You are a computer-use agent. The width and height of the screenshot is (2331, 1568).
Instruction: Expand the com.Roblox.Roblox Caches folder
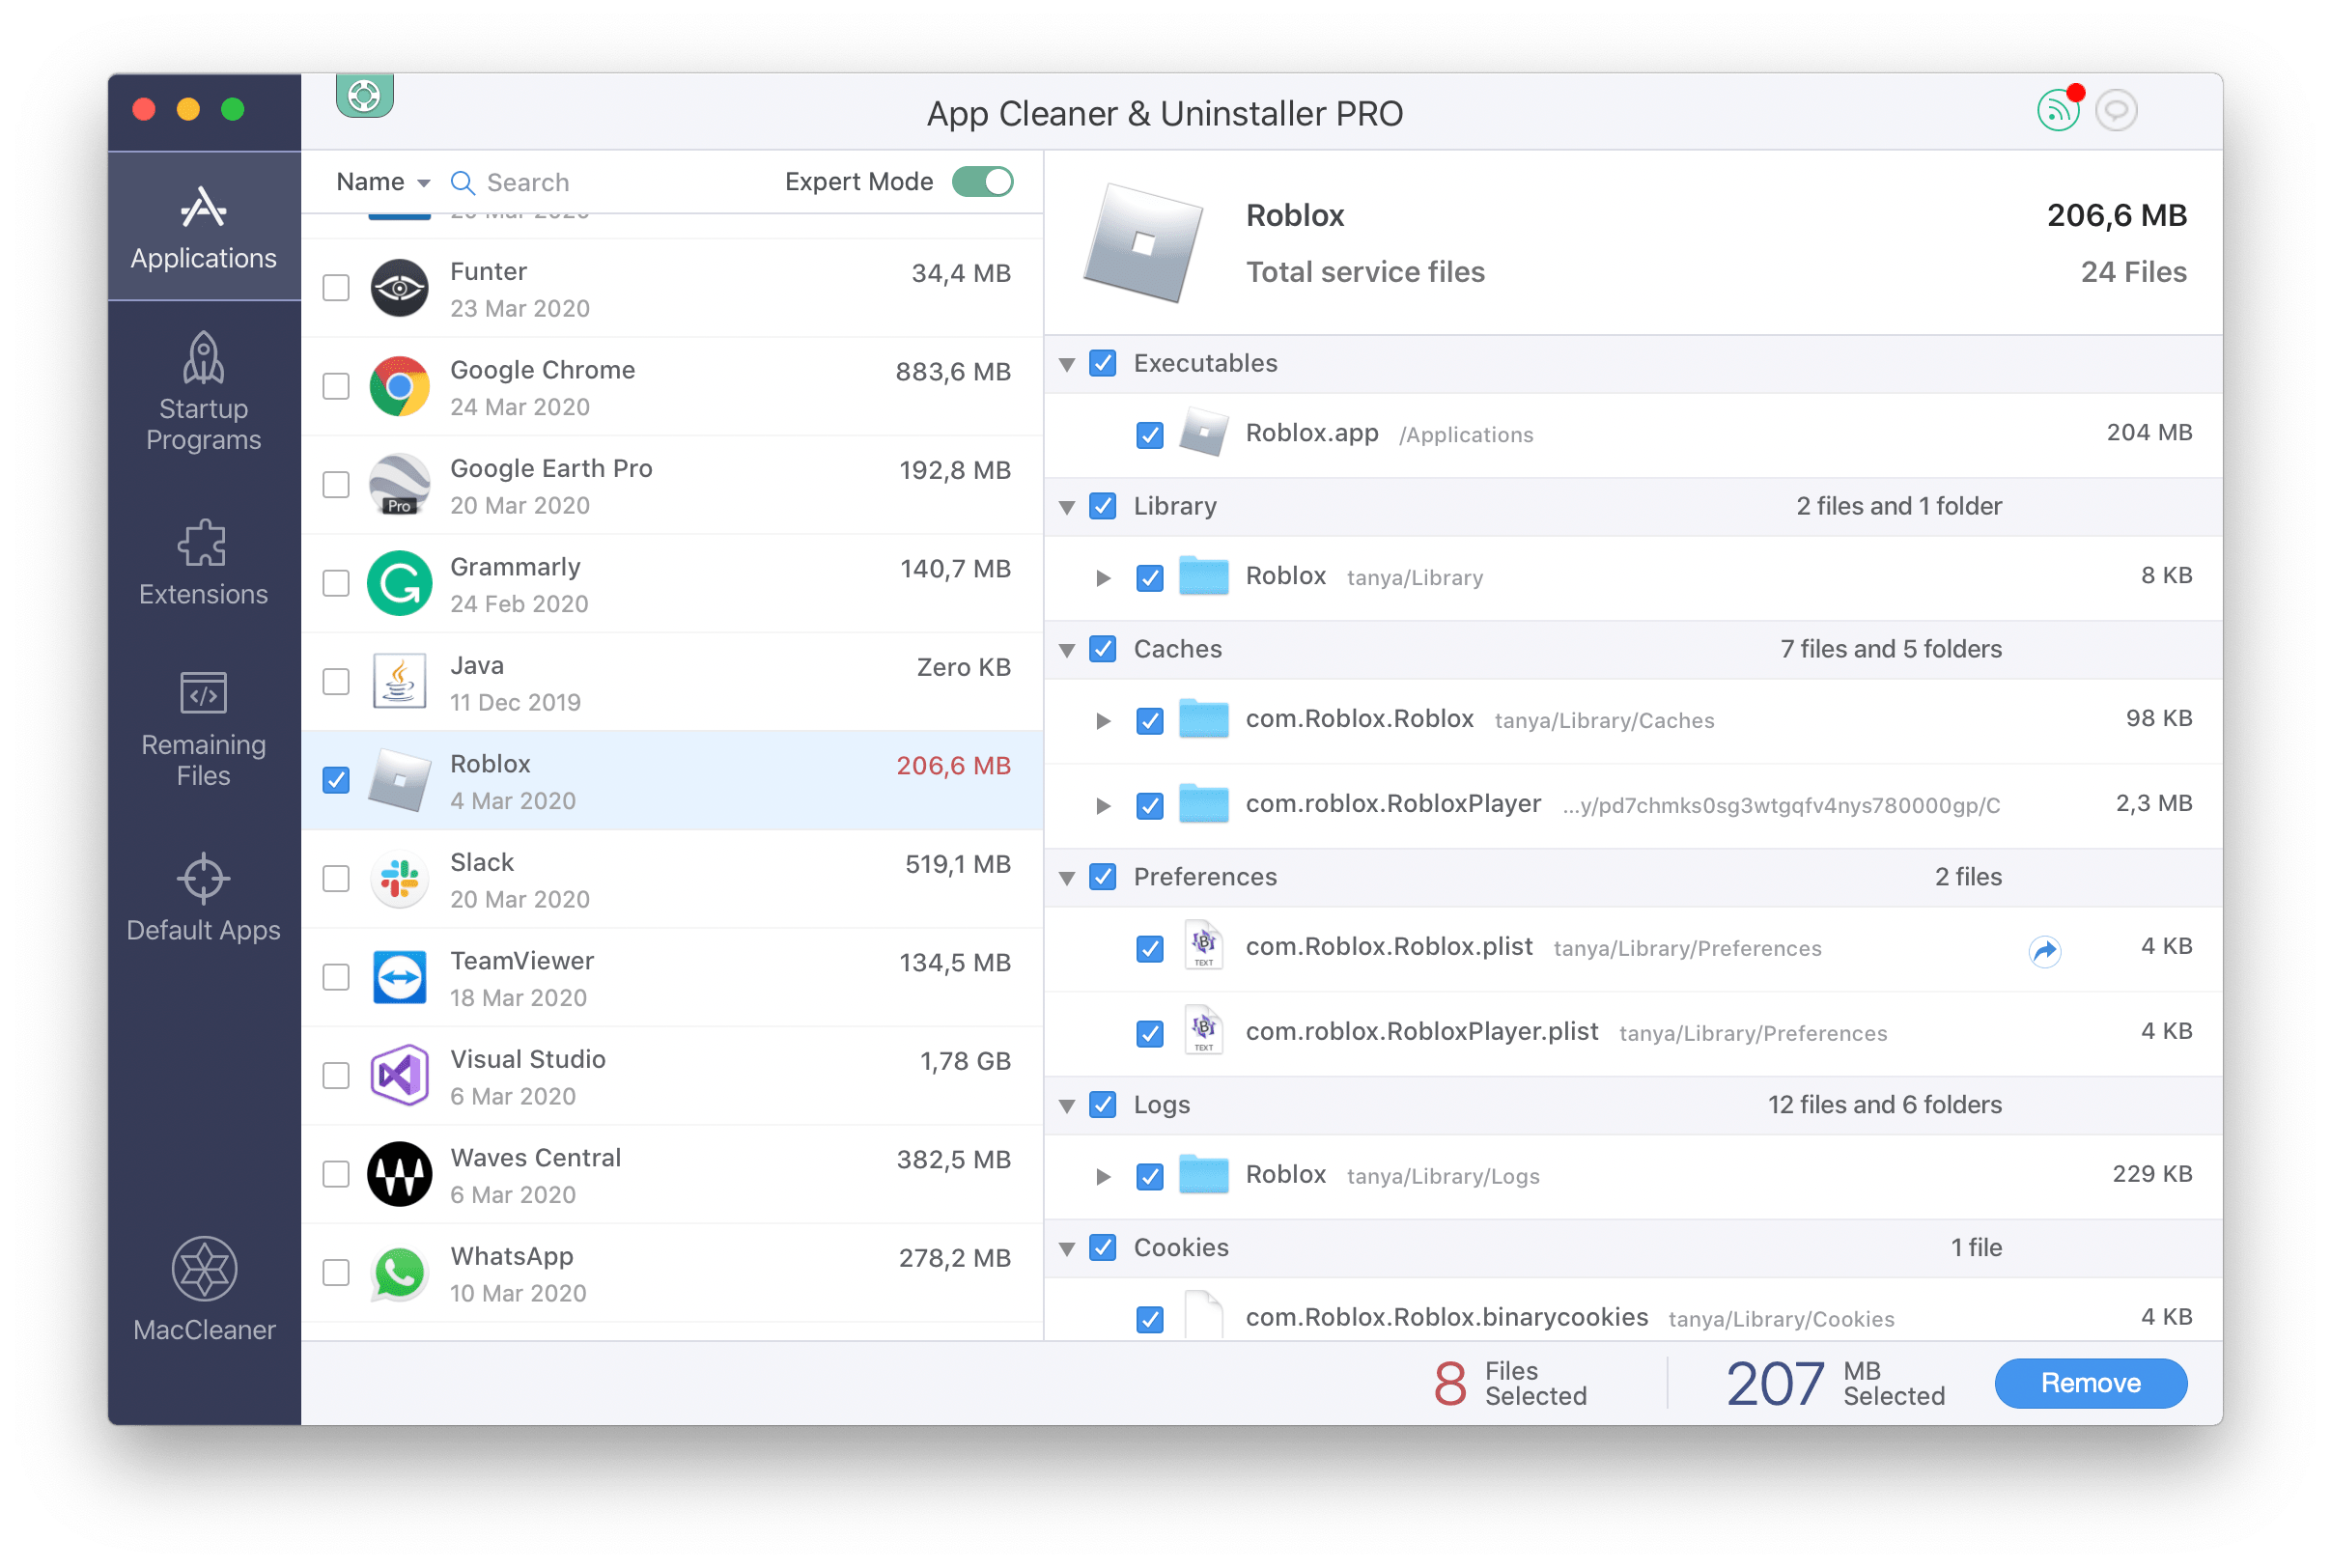tap(1103, 719)
